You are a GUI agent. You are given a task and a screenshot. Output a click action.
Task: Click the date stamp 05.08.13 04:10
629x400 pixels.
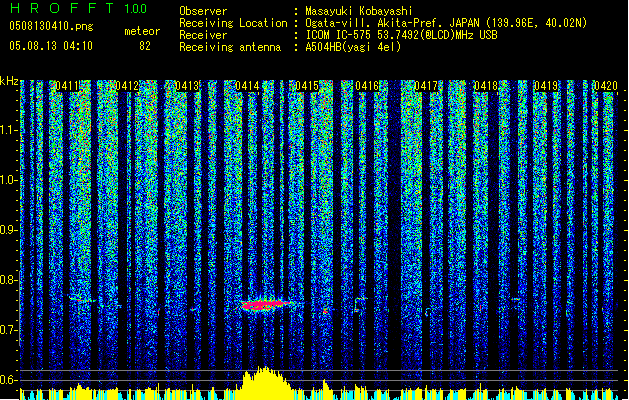[51, 46]
